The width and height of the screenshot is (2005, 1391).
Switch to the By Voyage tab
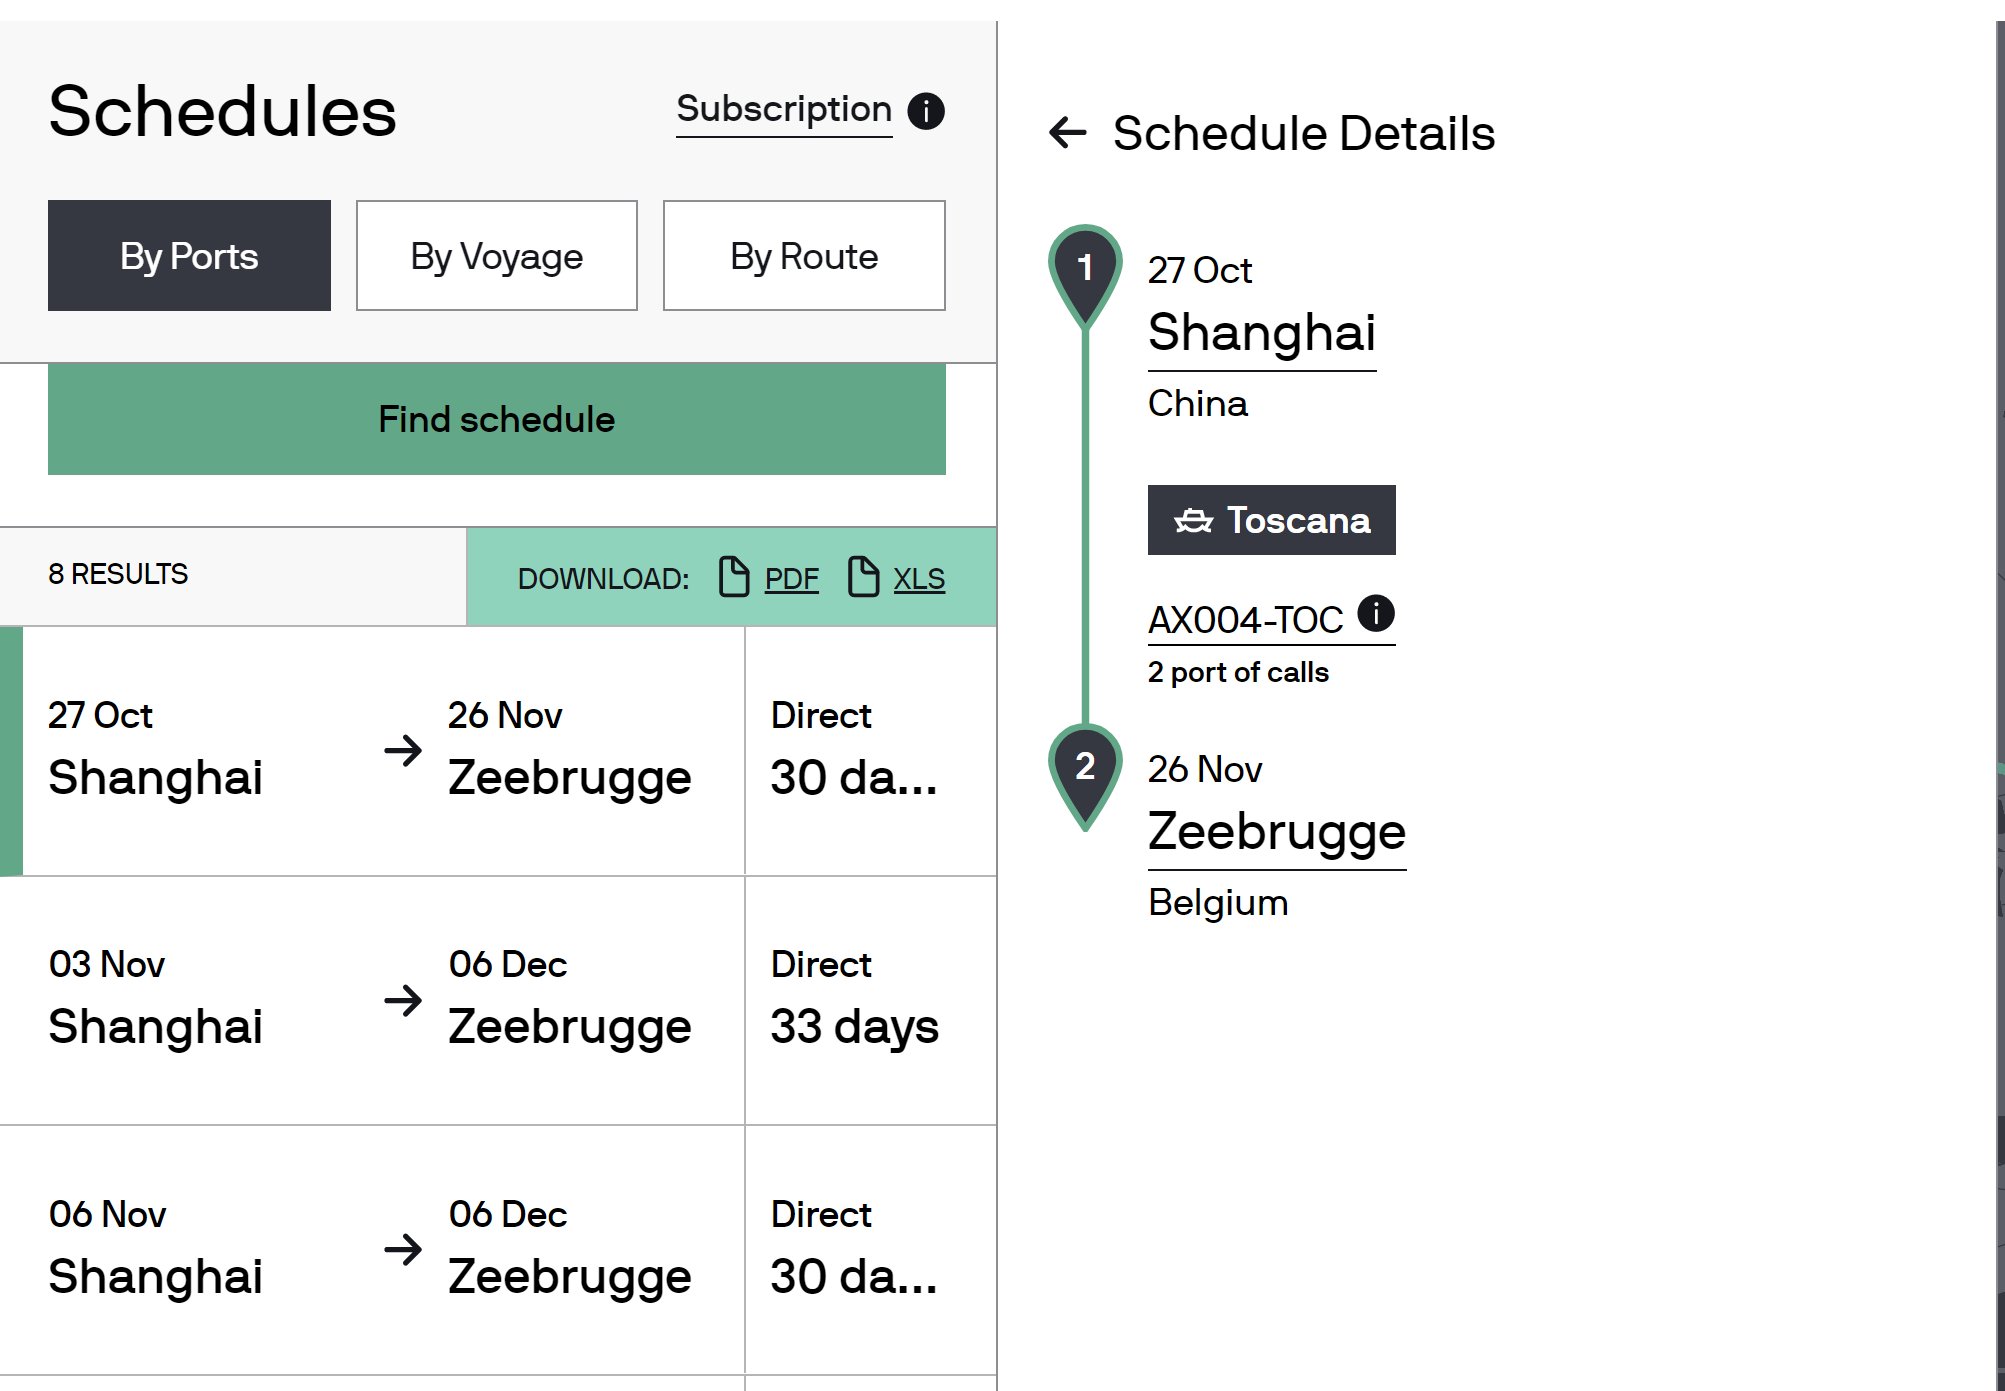pos(496,256)
